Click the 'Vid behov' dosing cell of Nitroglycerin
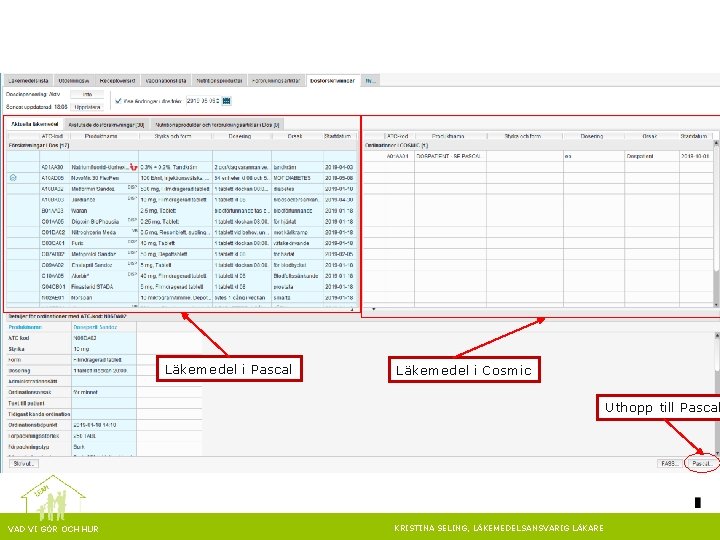This screenshot has height=540, width=720. click(241, 232)
